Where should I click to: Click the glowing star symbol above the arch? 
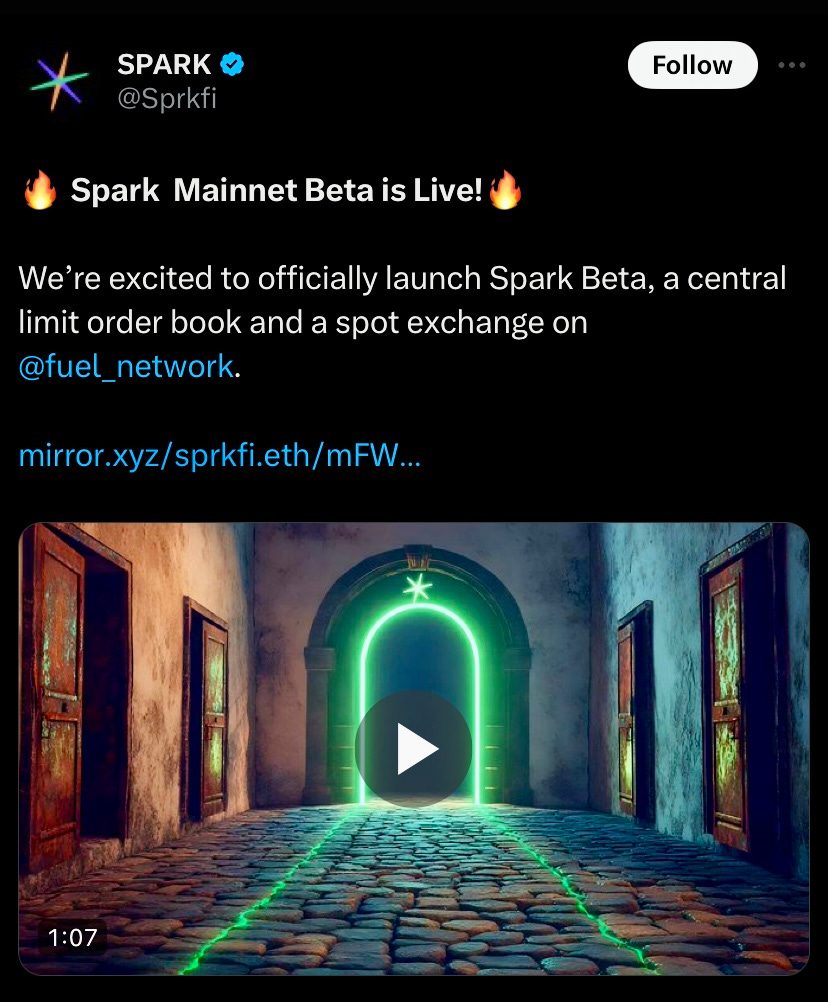418,587
